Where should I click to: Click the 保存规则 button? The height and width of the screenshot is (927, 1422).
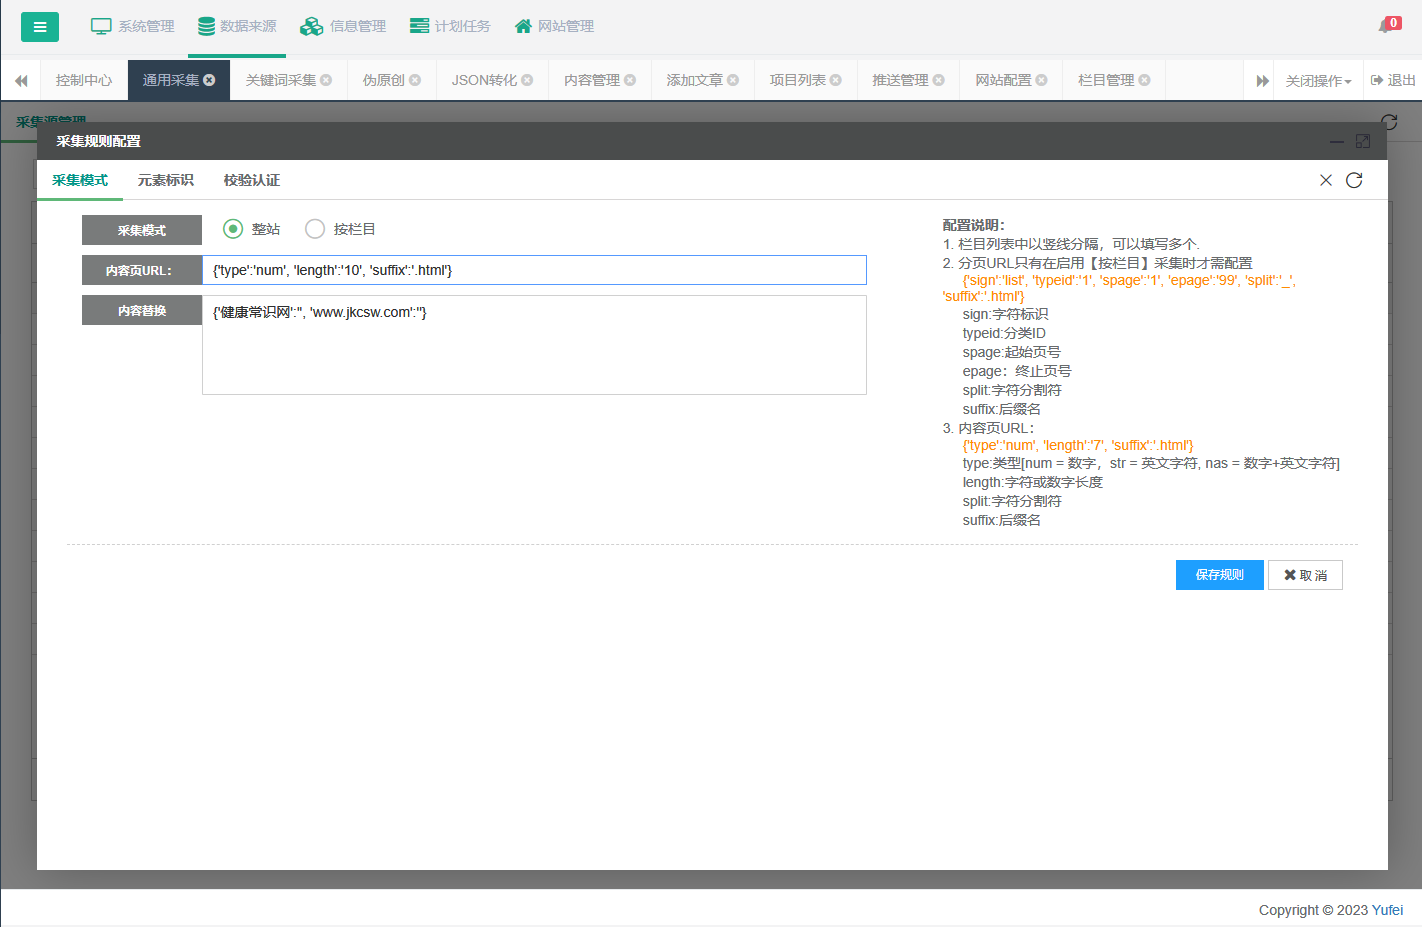point(1220,575)
